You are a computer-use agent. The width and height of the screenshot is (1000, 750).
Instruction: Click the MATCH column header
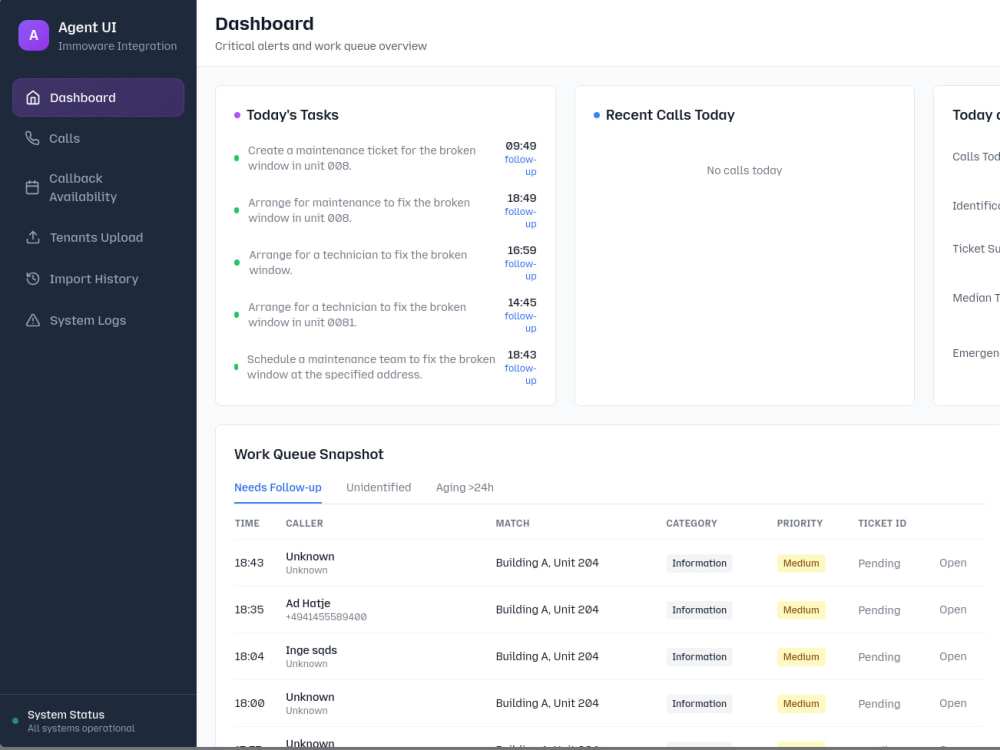(x=513, y=523)
